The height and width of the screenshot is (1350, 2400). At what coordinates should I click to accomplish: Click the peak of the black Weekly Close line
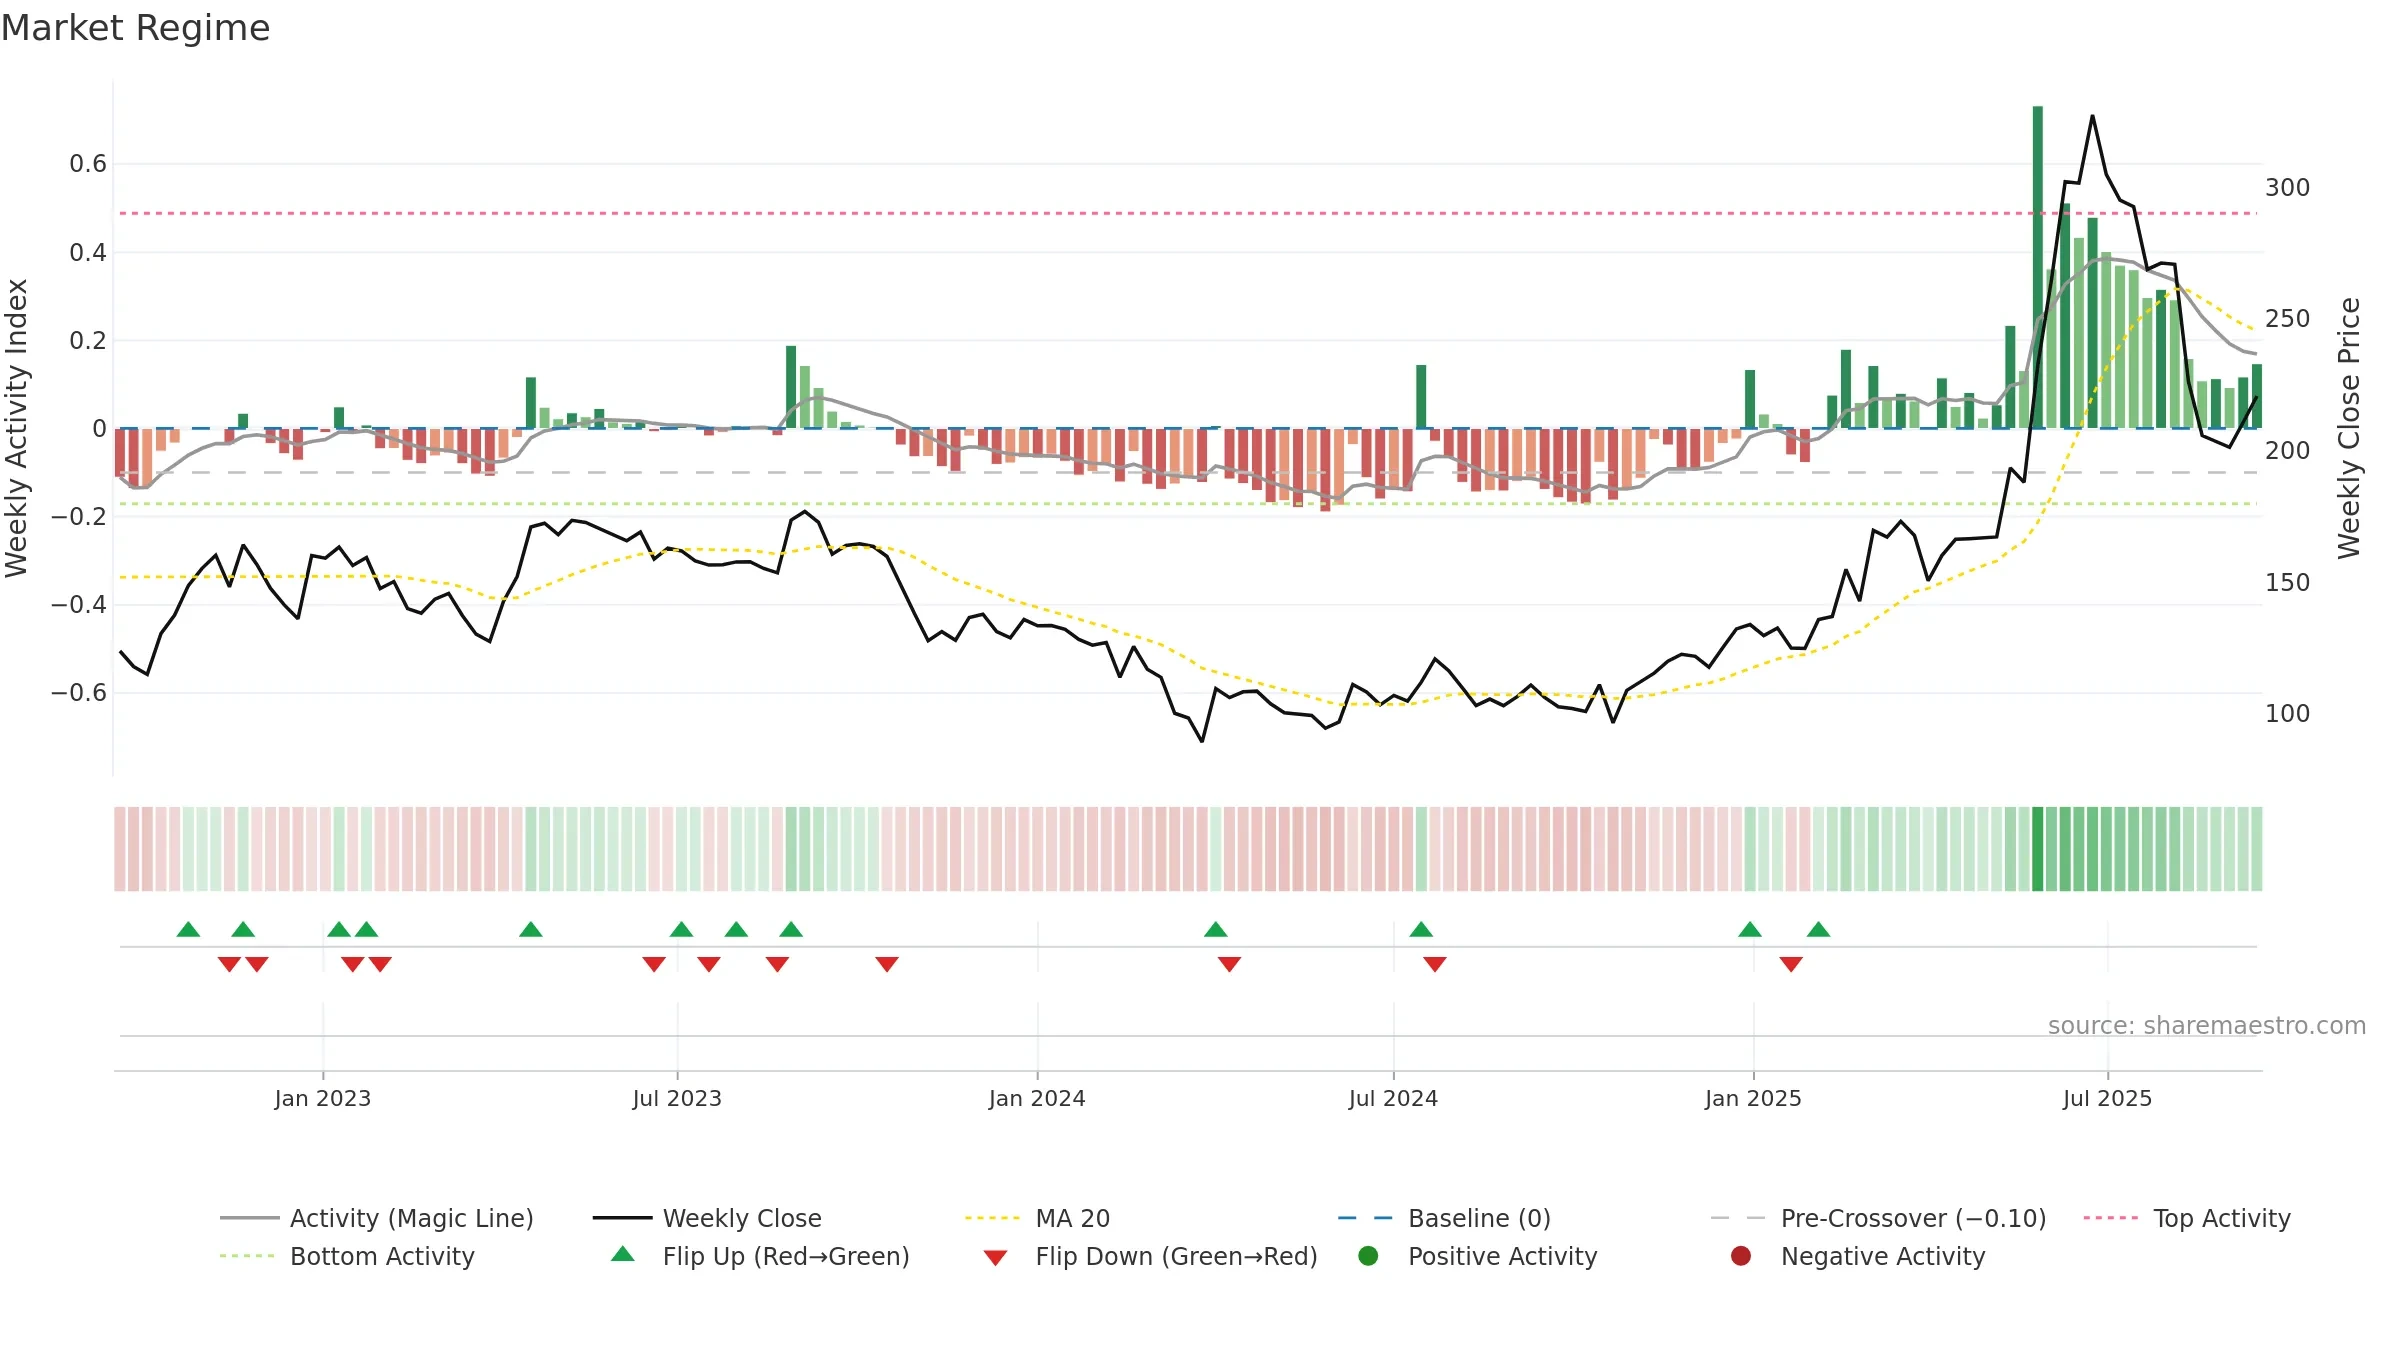pos(2092,117)
